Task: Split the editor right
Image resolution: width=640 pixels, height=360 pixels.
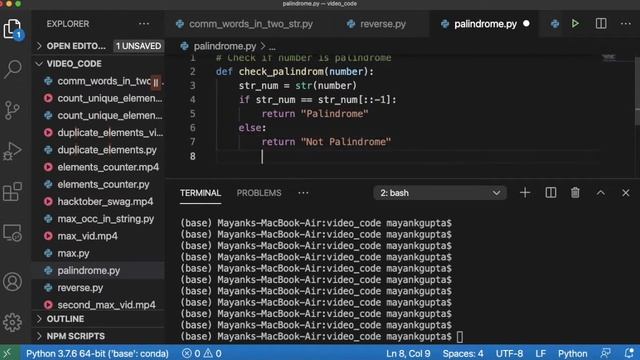Action: pos(601,24)
